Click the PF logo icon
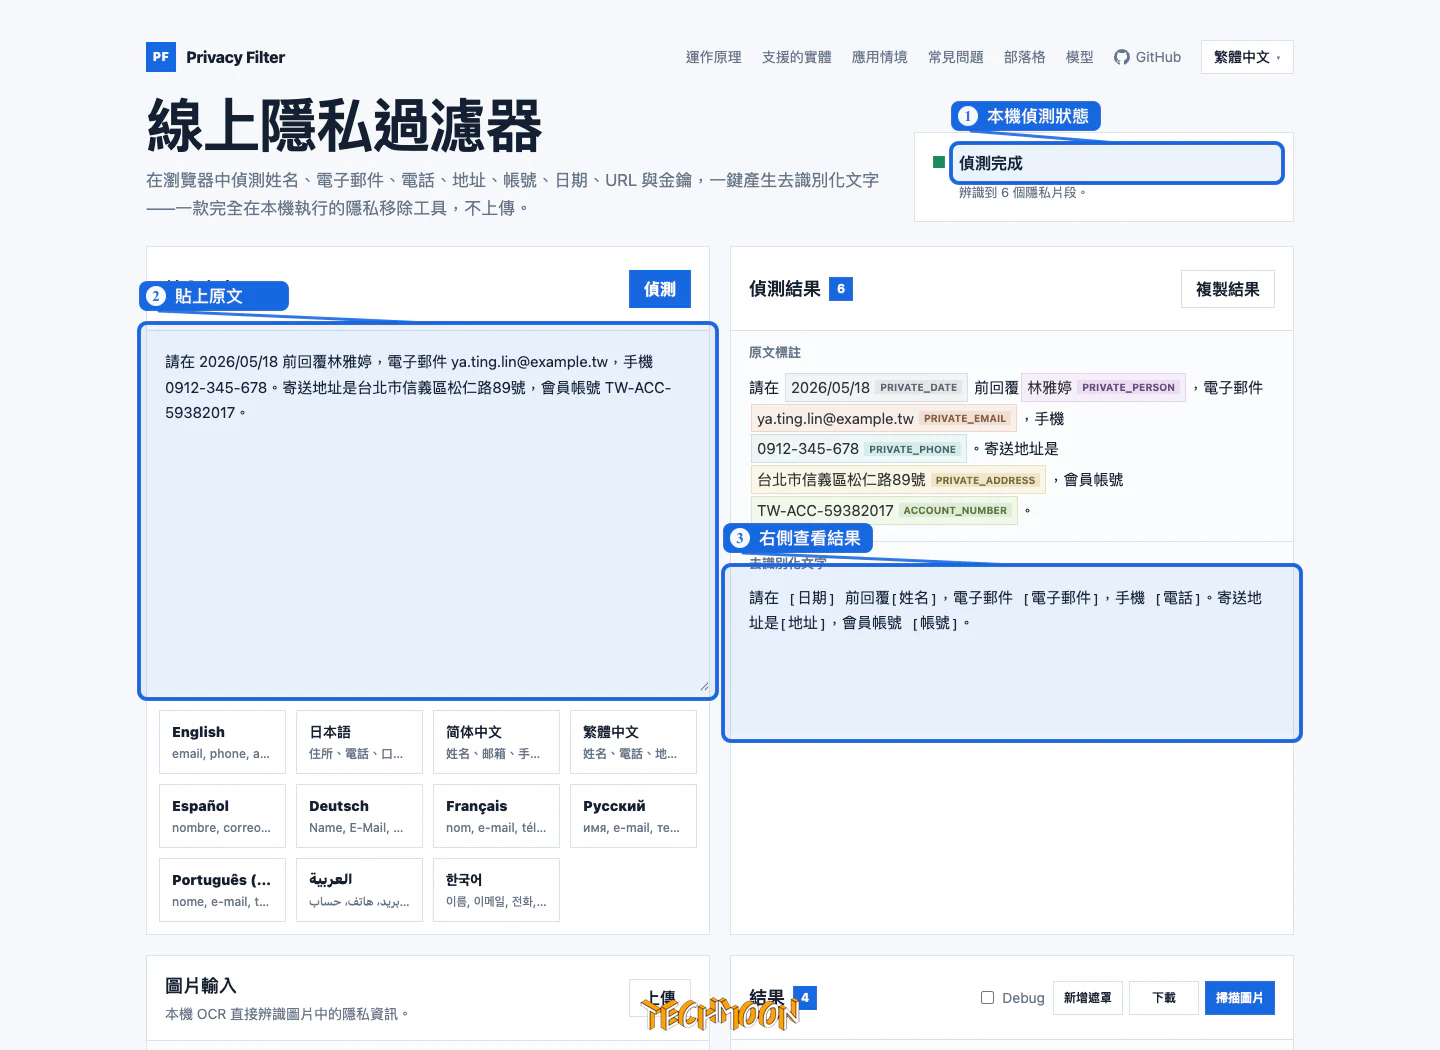The image size is (1440, 1050). 161,57
